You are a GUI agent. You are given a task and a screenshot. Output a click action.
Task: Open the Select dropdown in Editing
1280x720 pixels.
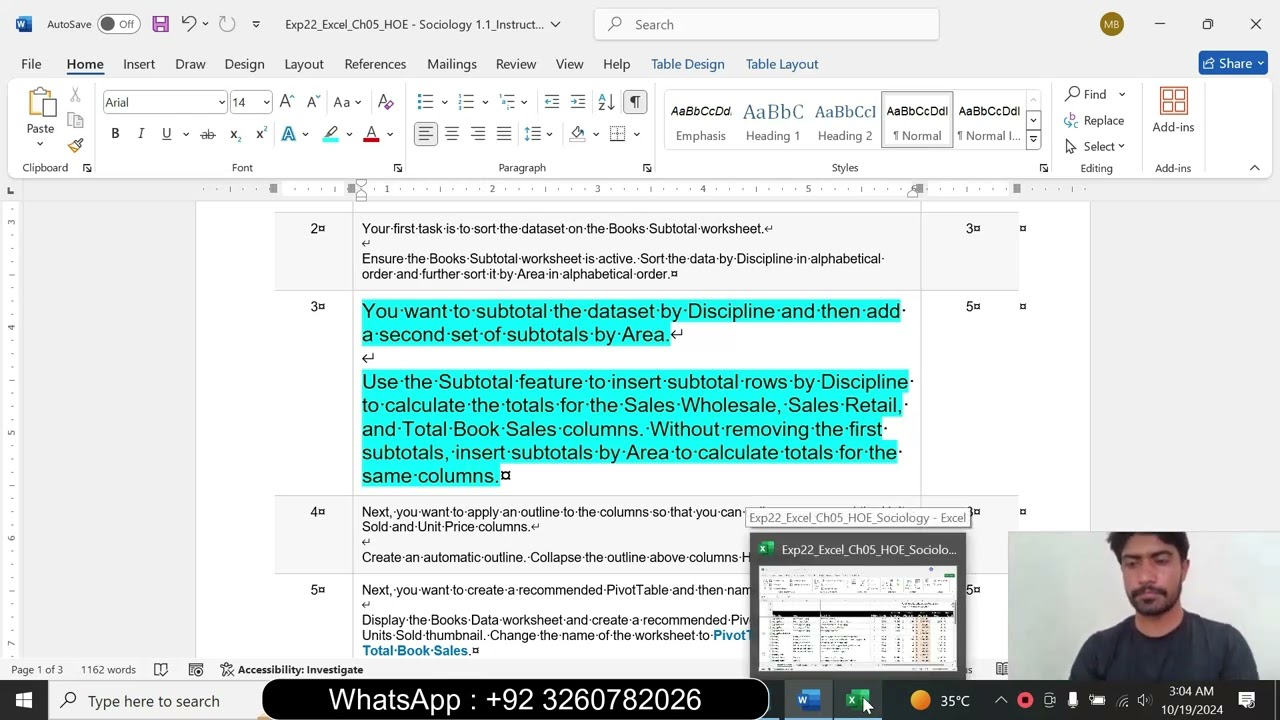(x=1095, y=146)
